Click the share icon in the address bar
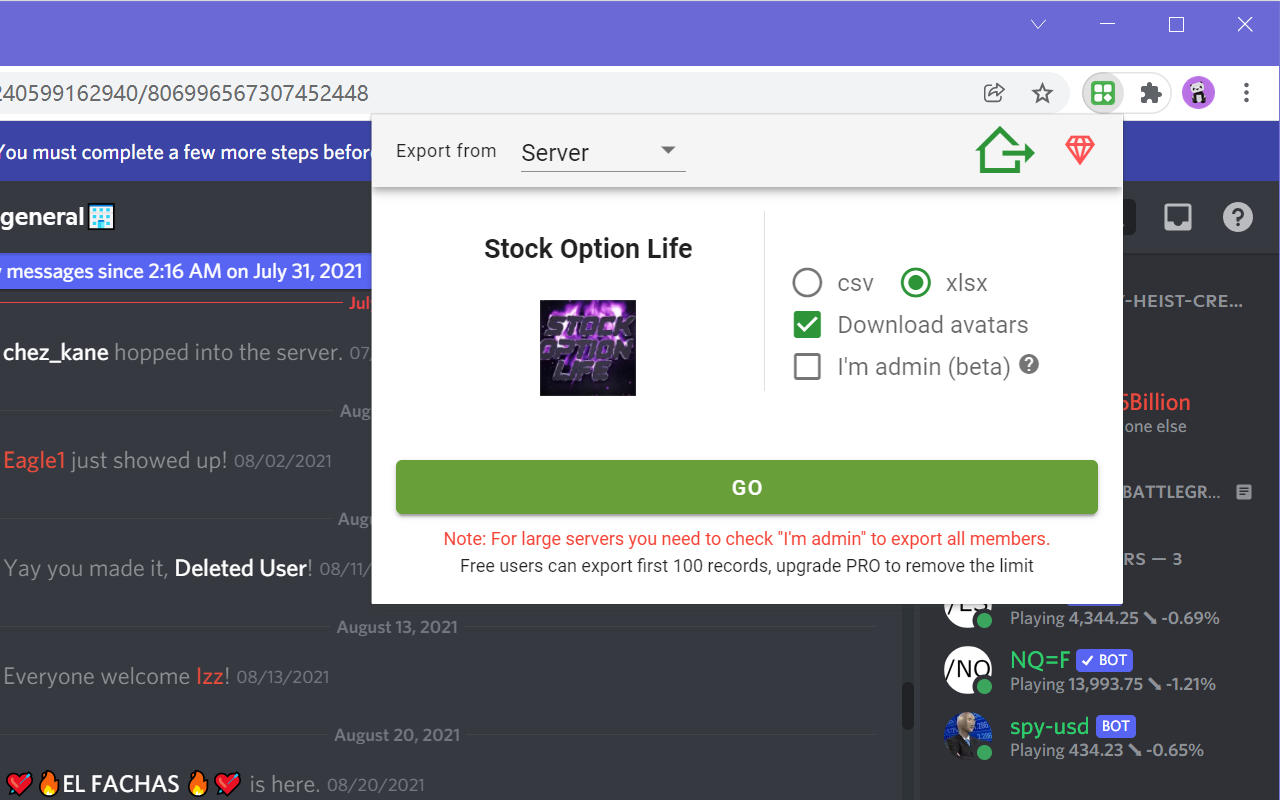 [993, 92]
